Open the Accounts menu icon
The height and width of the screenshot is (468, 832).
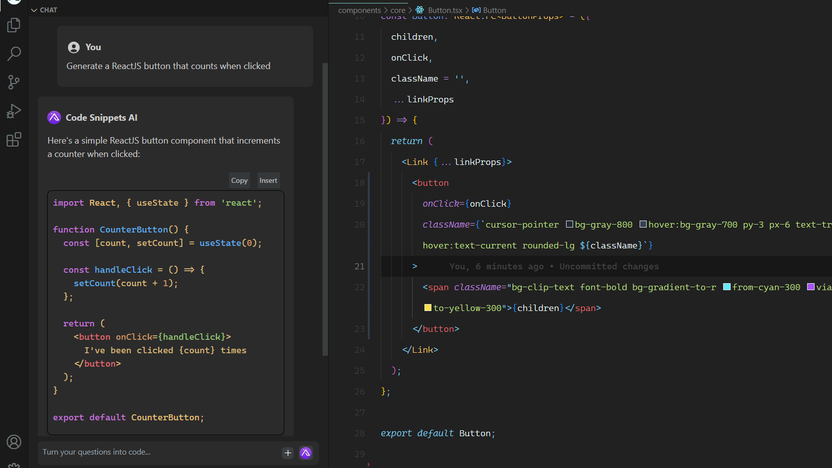[x=14, y=441]
